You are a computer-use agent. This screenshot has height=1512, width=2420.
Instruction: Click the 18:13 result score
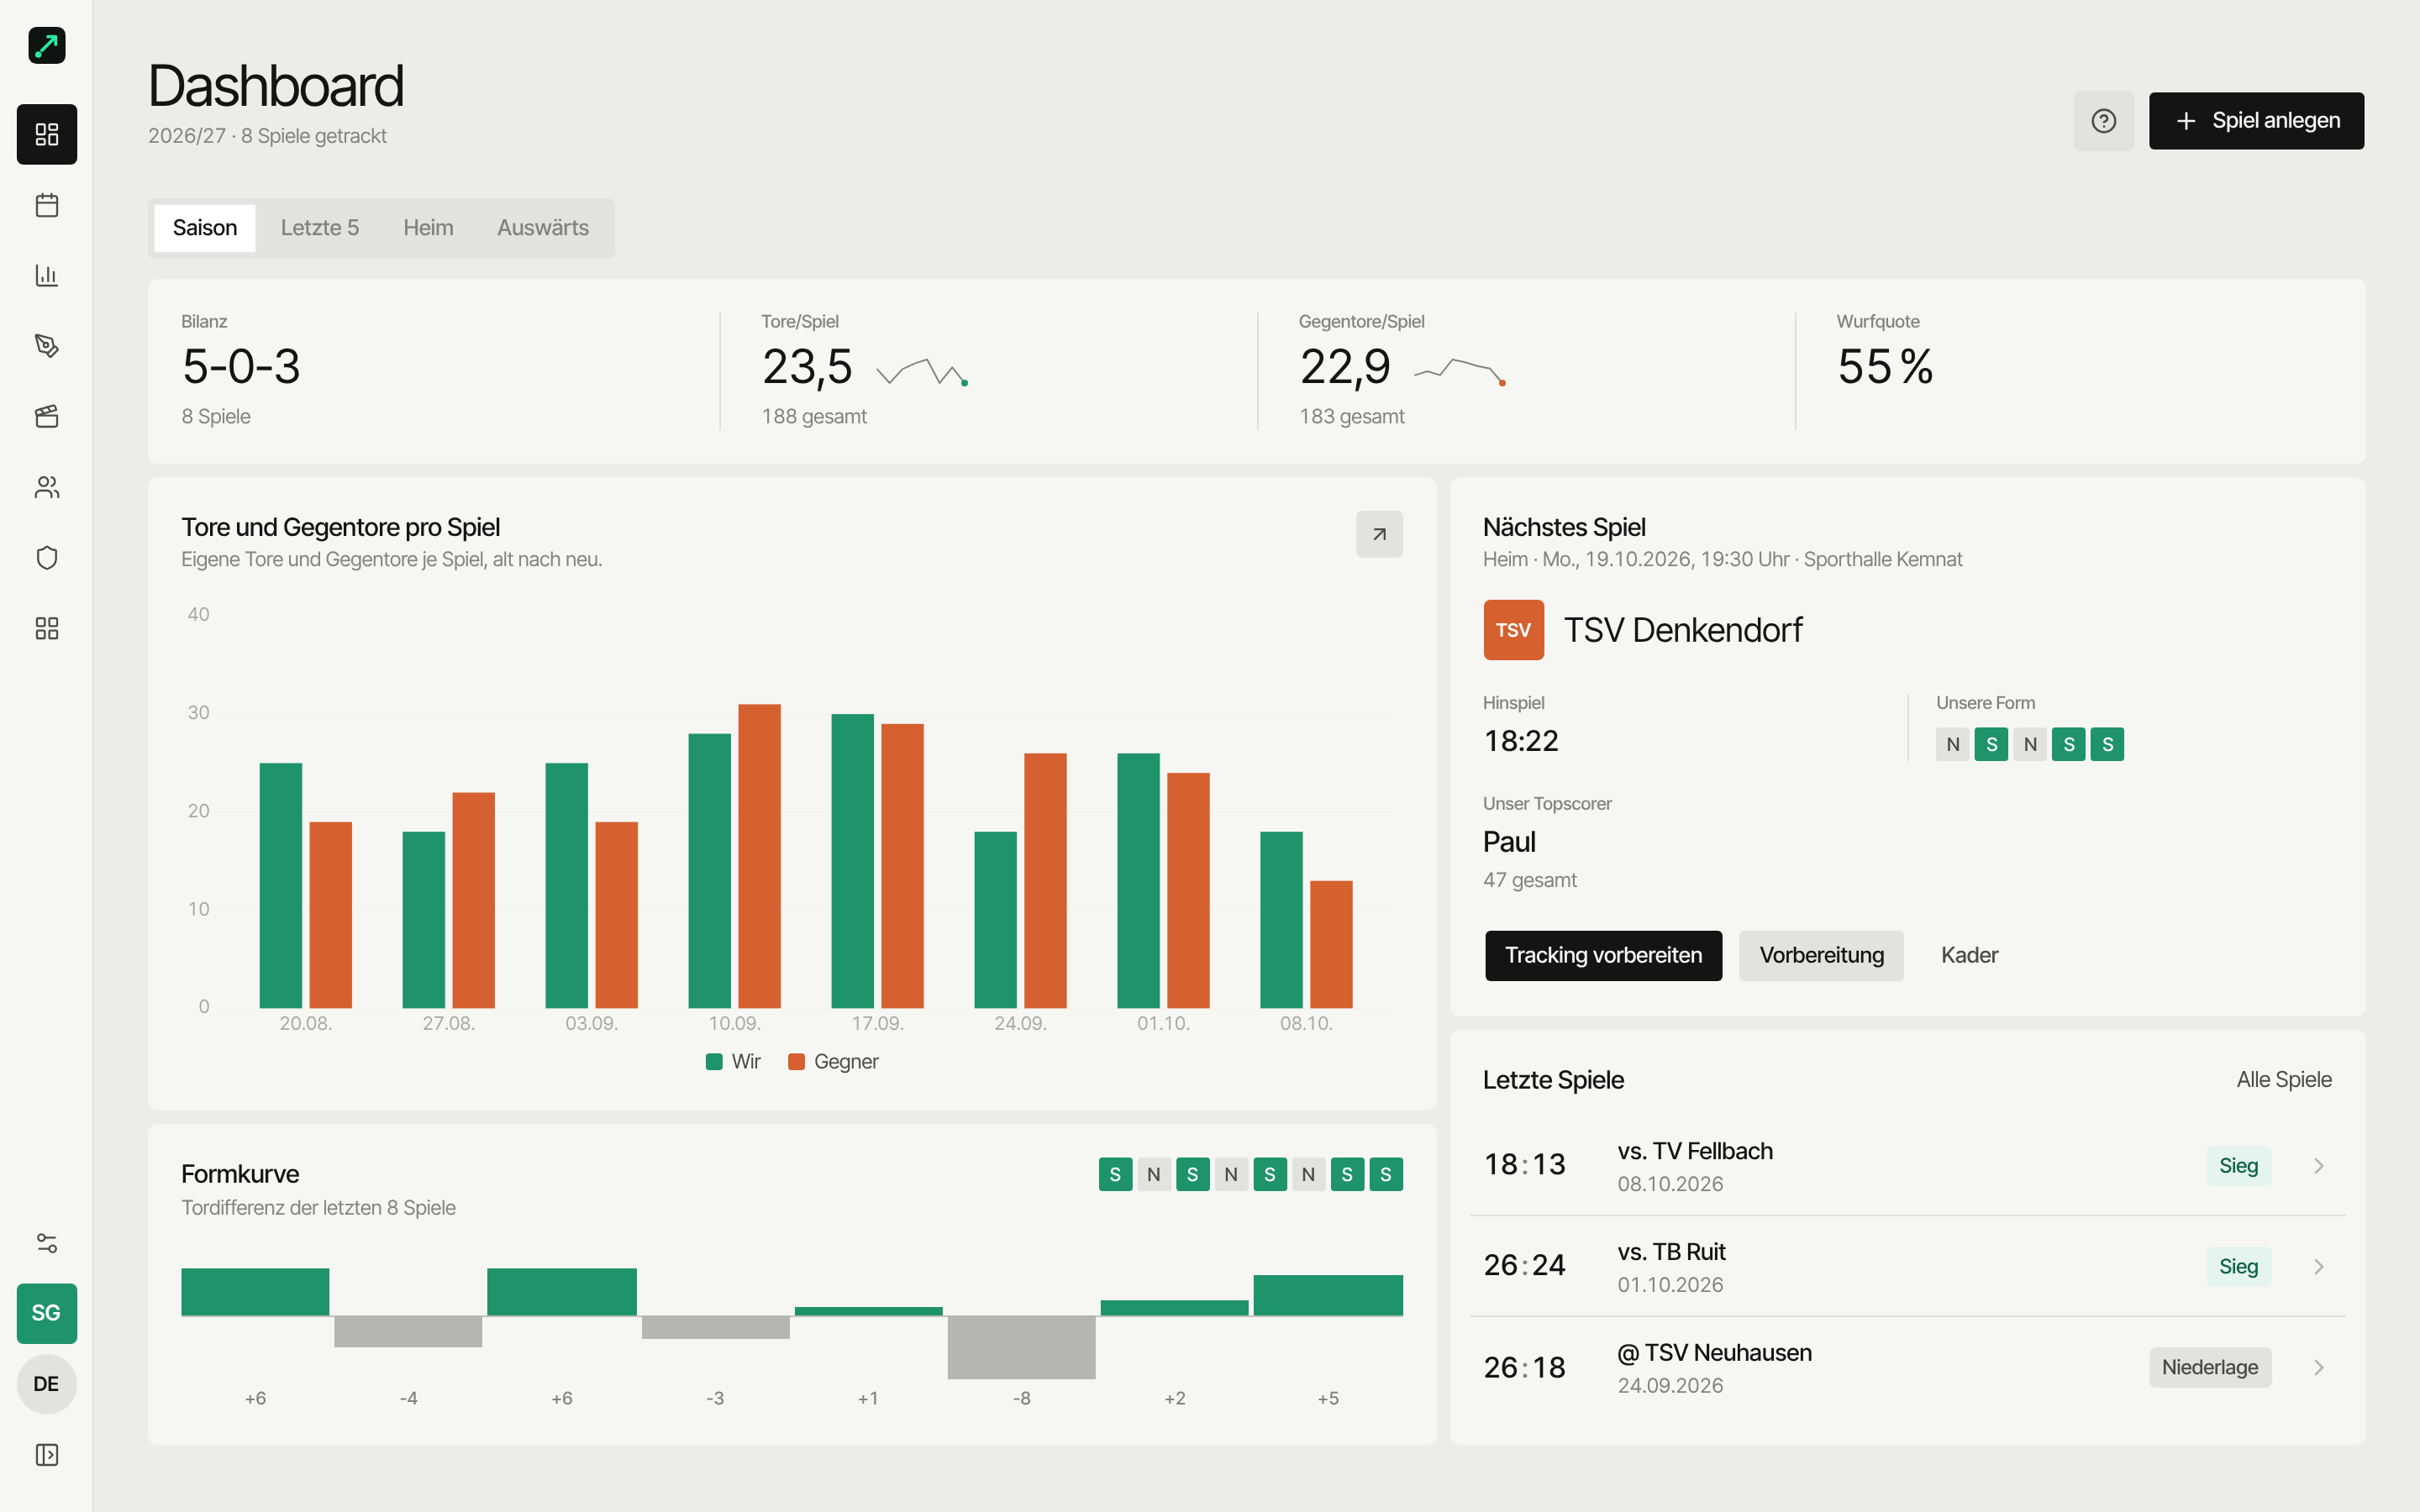(1524, 1165)
